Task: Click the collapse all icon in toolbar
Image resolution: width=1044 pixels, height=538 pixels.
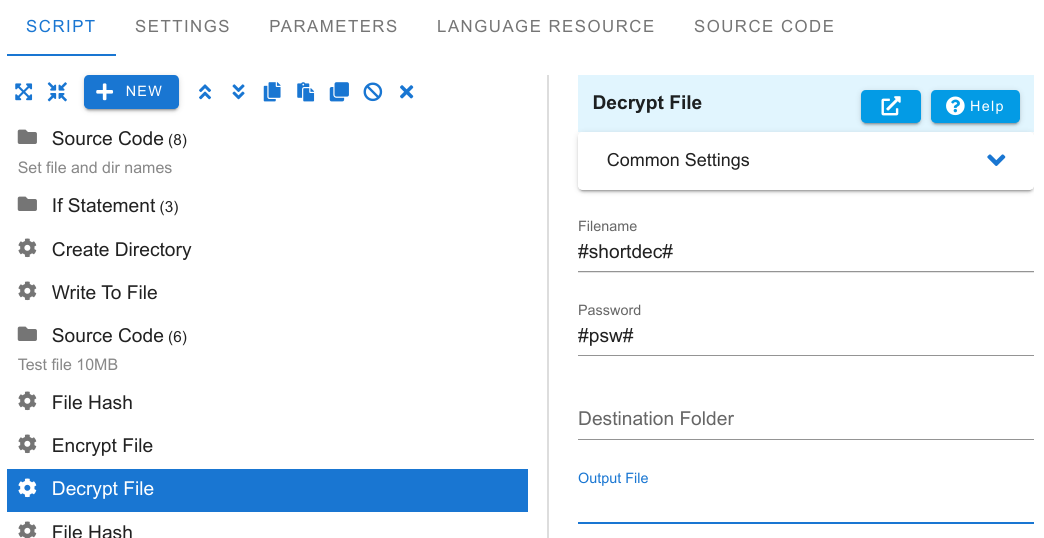Action: [x=57, y=92]
